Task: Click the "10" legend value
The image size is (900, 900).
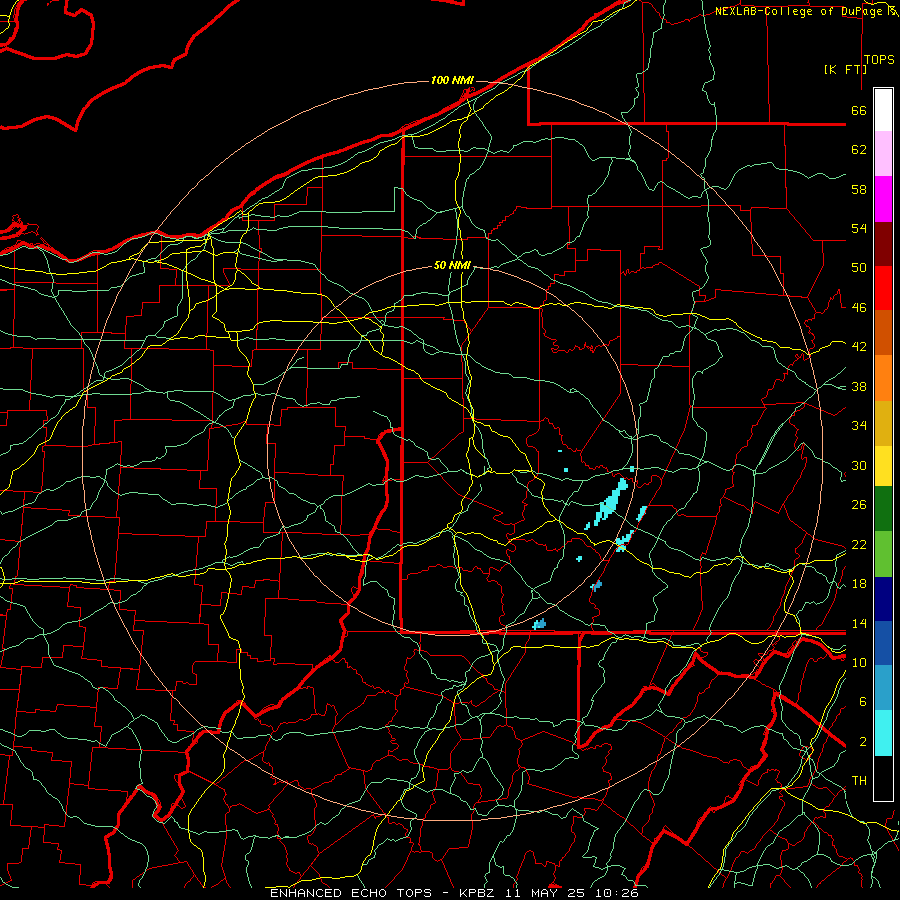Action: point(859,662)
